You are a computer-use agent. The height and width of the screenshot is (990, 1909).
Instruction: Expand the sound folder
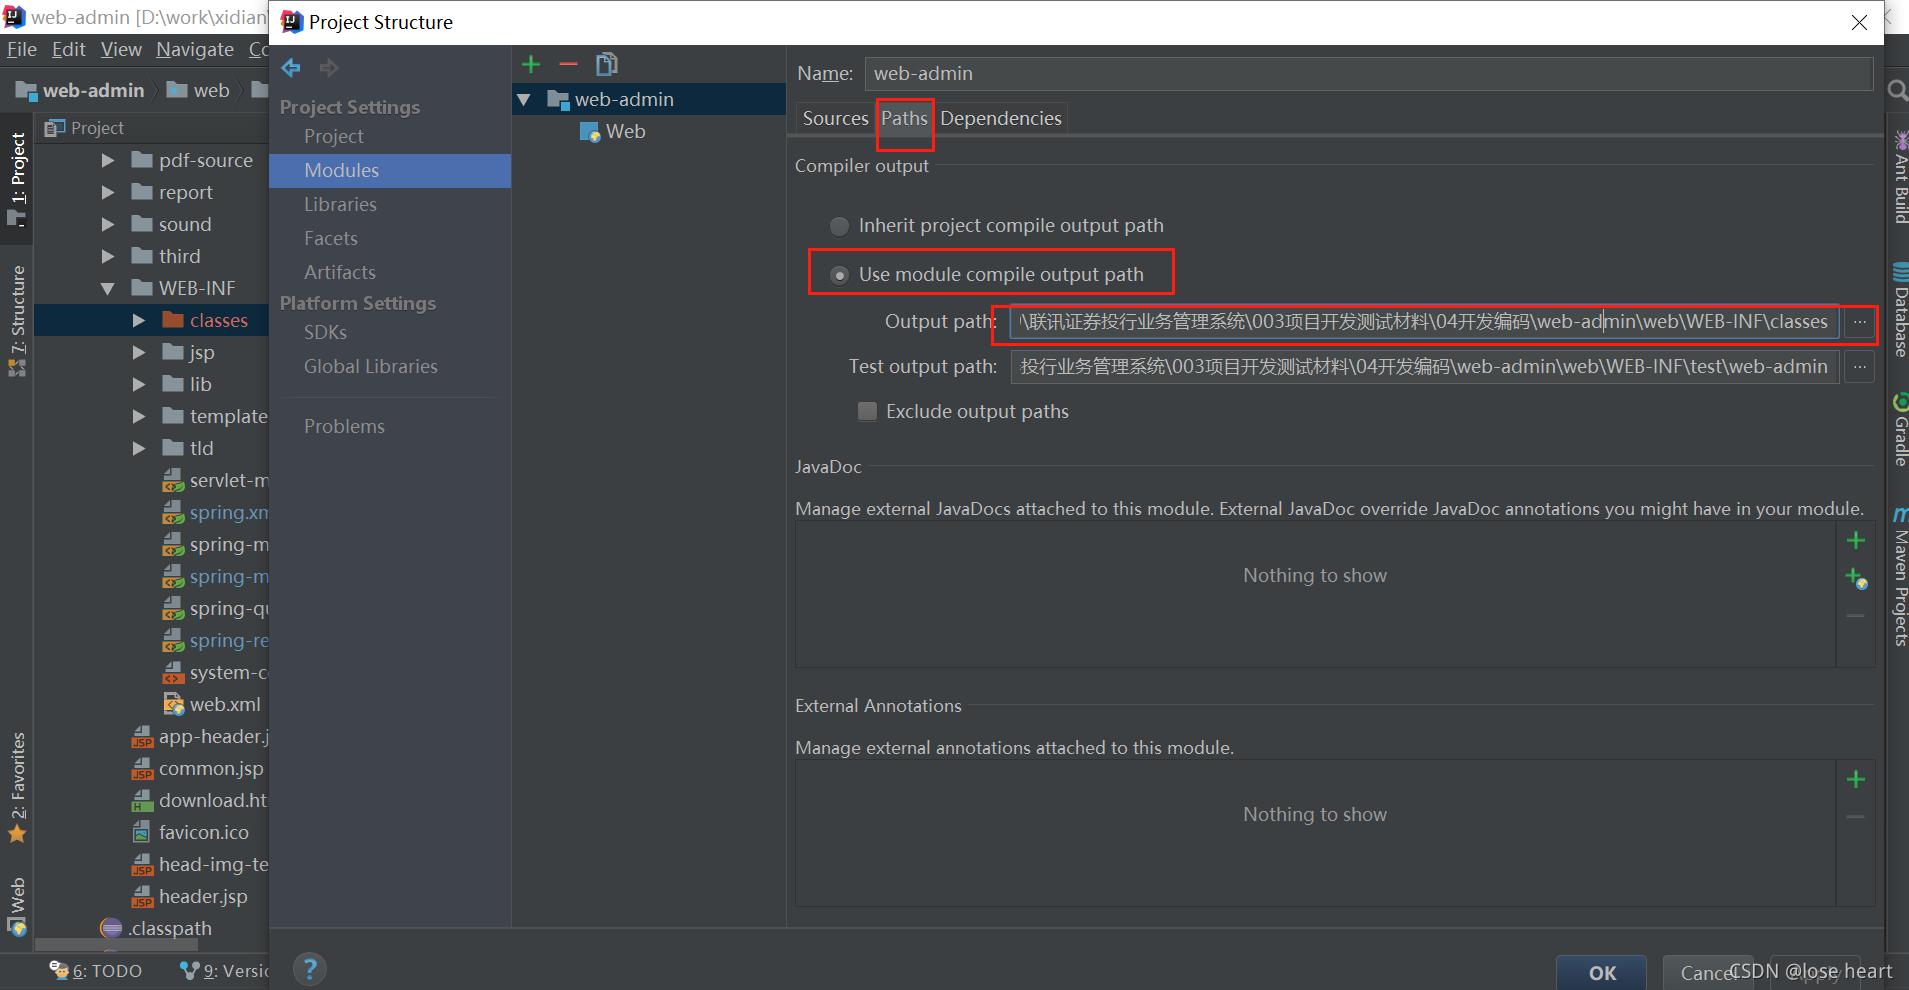click(x=108, y=224)
